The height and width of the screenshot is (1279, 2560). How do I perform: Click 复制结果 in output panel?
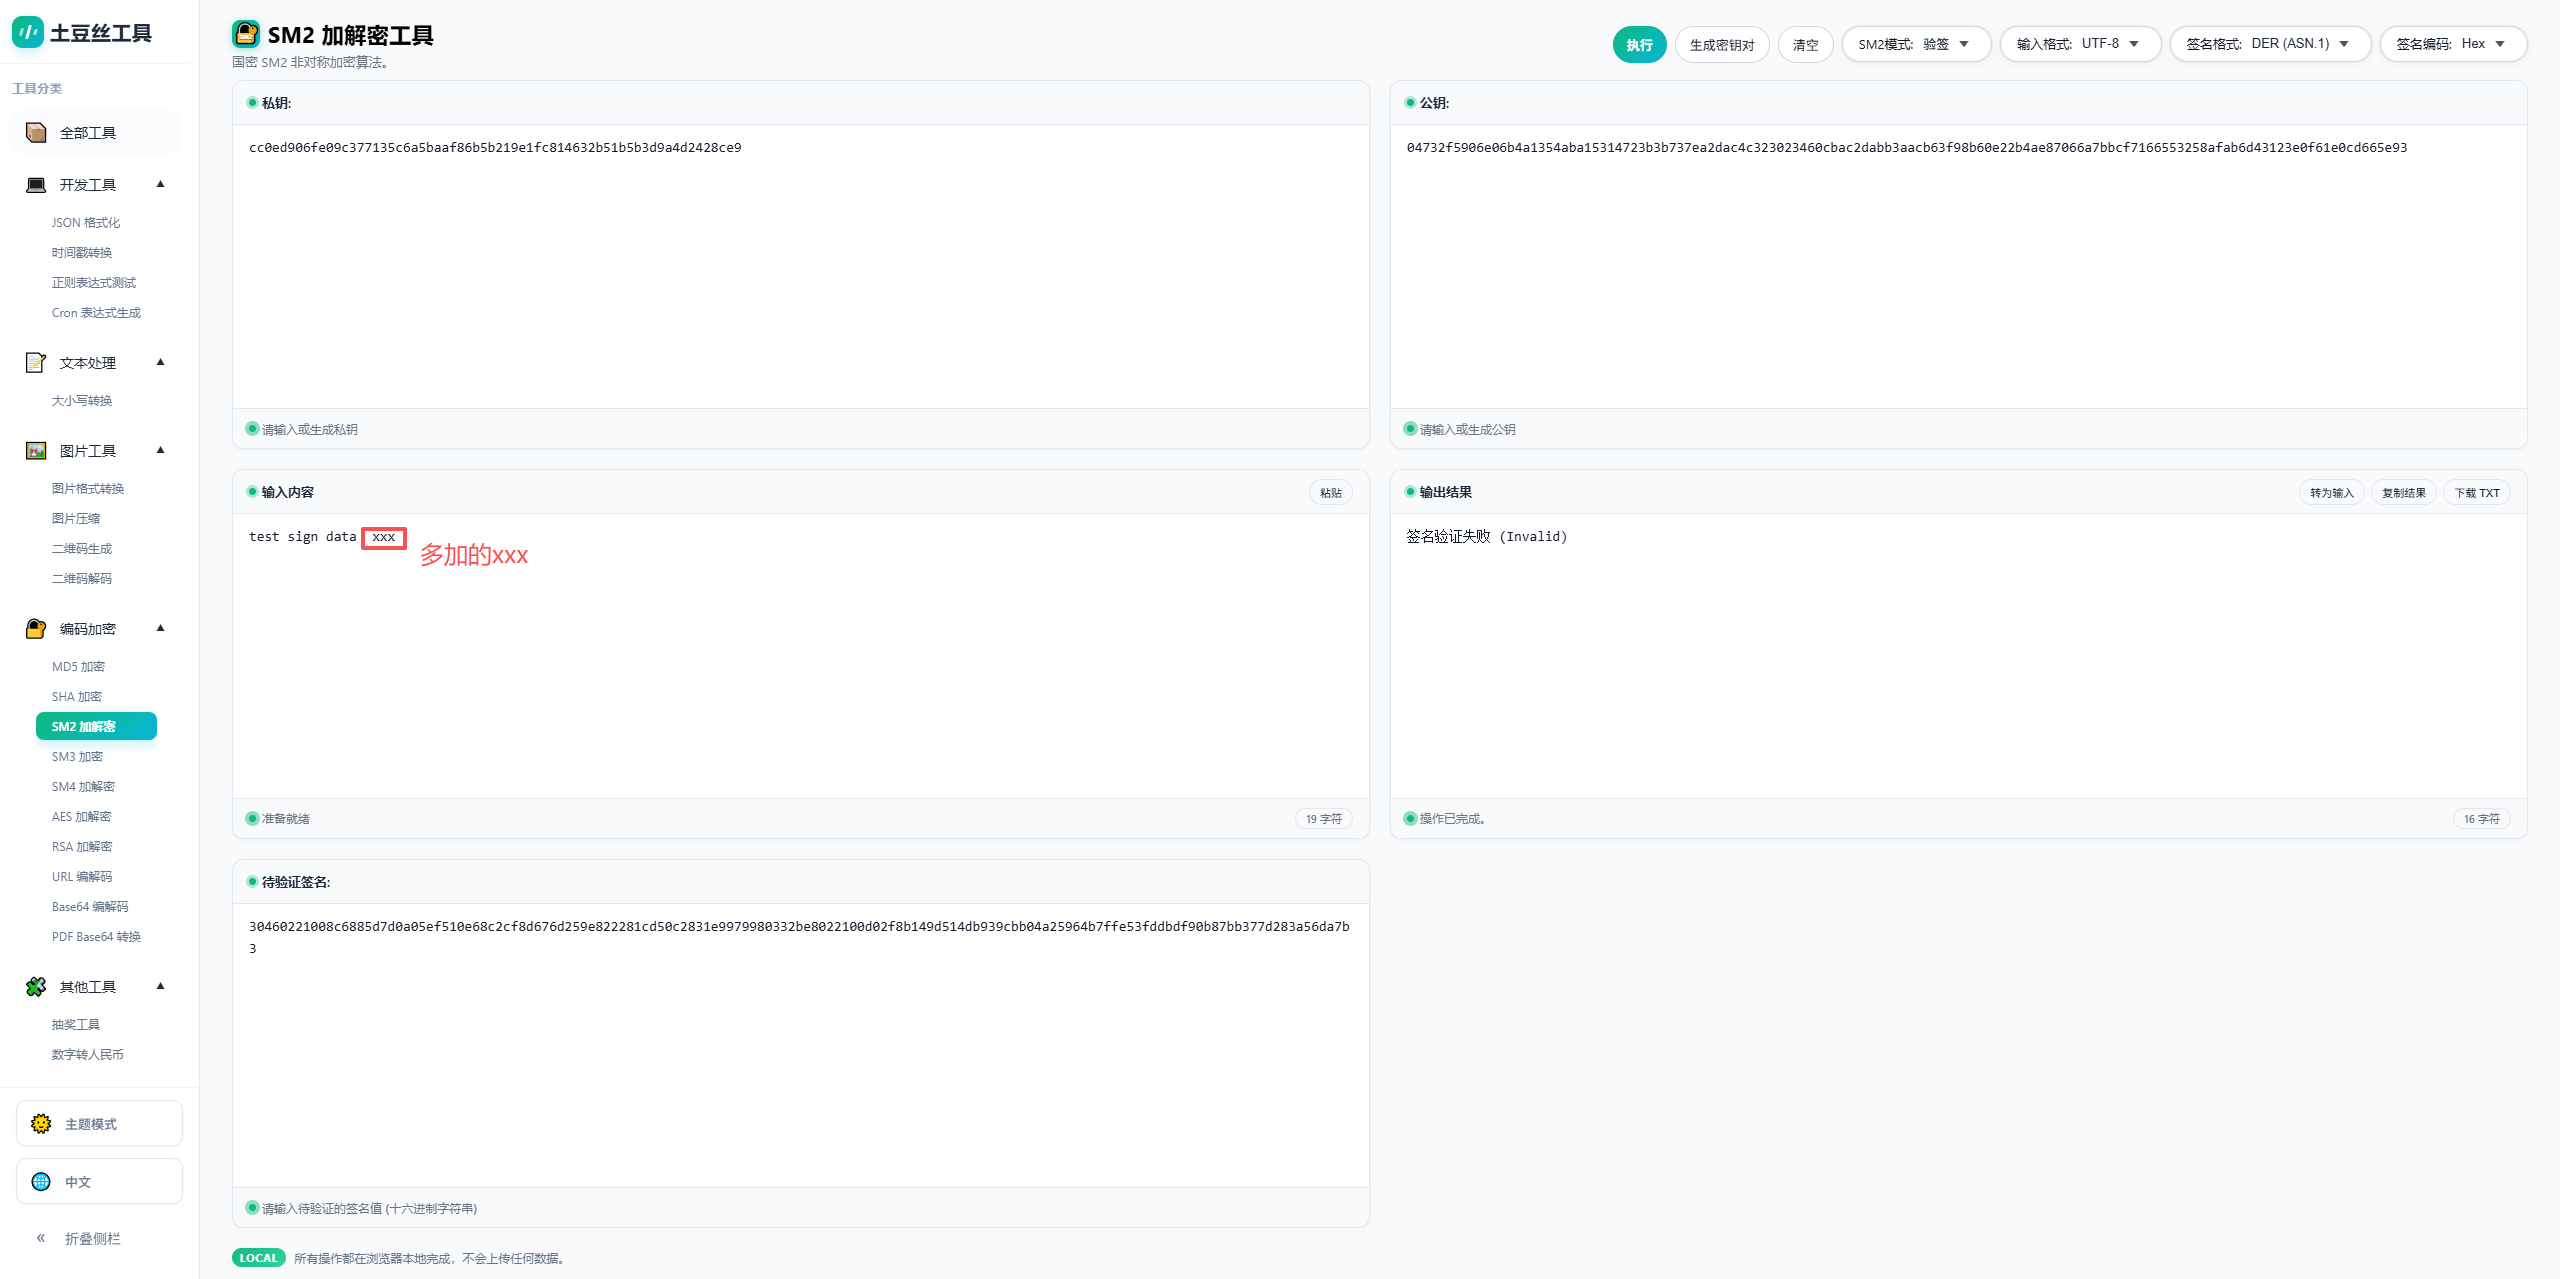coord(2403,493)
